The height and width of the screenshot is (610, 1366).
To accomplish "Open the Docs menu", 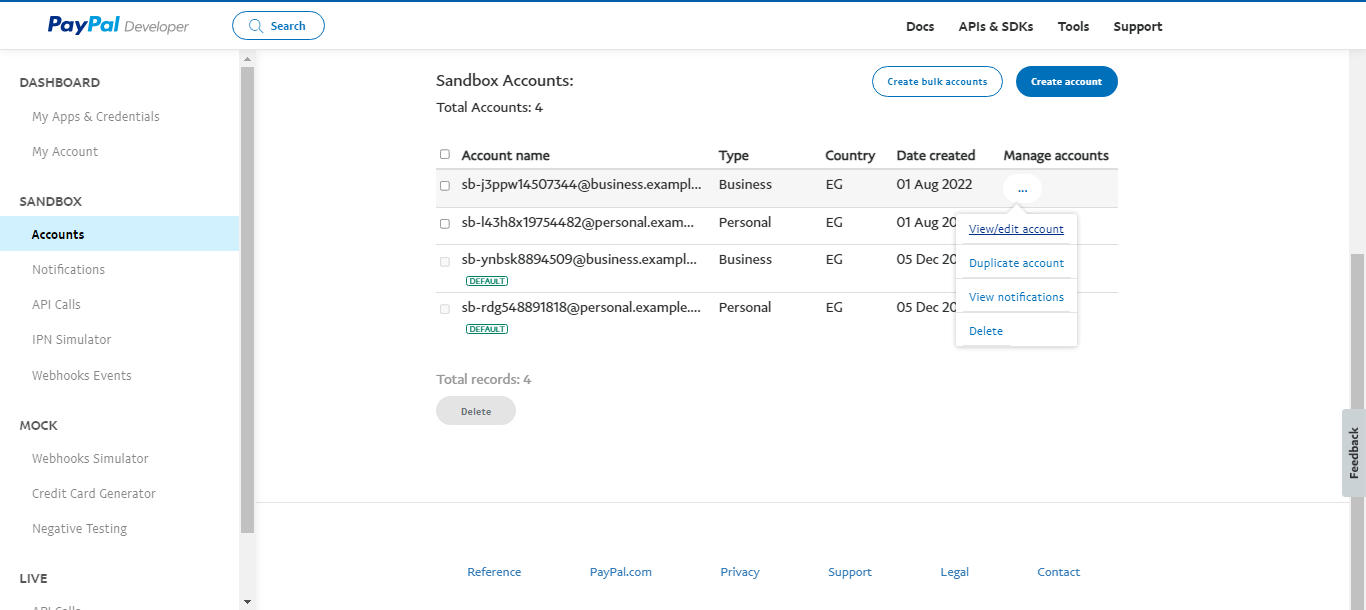I will click(920, 27).
